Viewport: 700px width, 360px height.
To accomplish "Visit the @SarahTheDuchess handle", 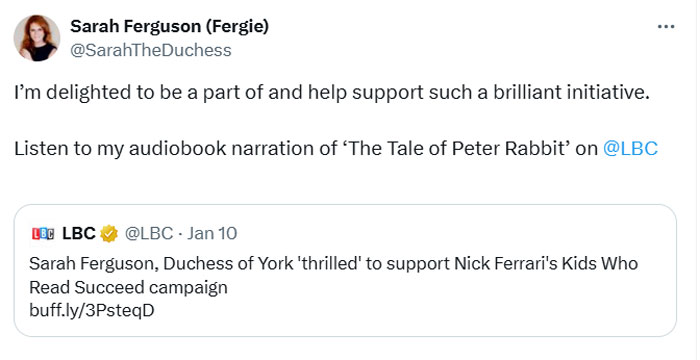I will (x=151, y=50).
